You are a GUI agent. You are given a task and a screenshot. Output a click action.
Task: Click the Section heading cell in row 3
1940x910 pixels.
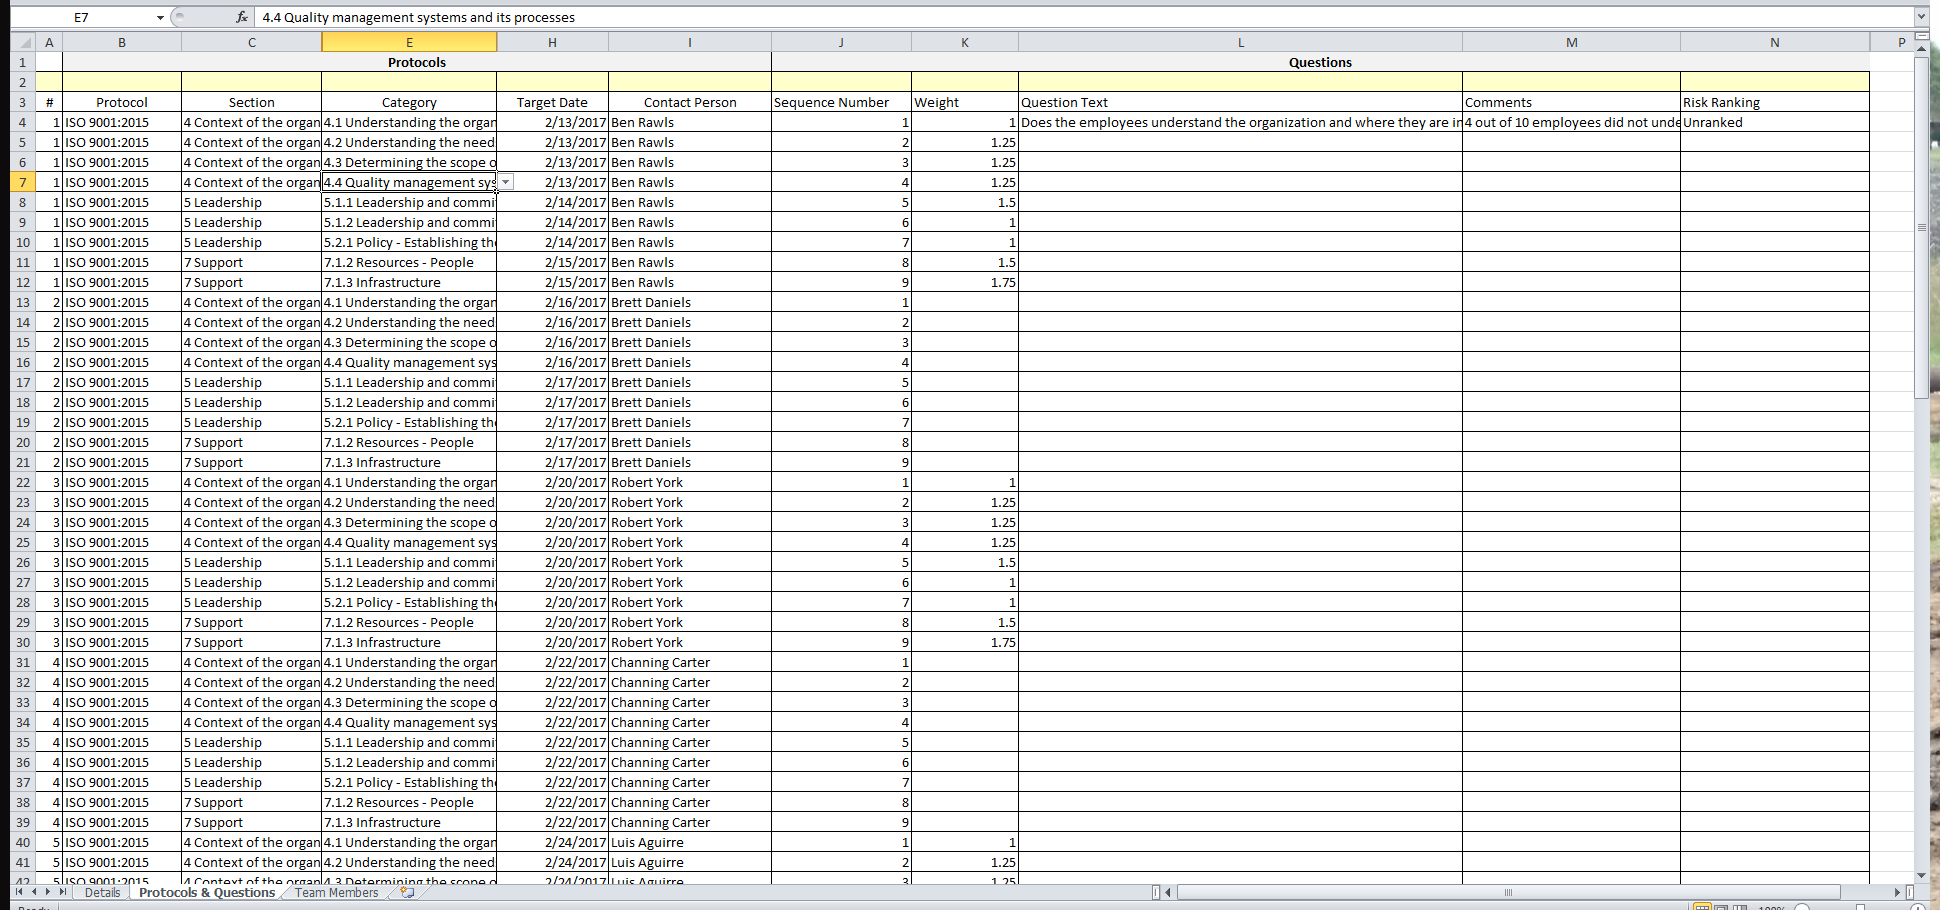(252, 102)
